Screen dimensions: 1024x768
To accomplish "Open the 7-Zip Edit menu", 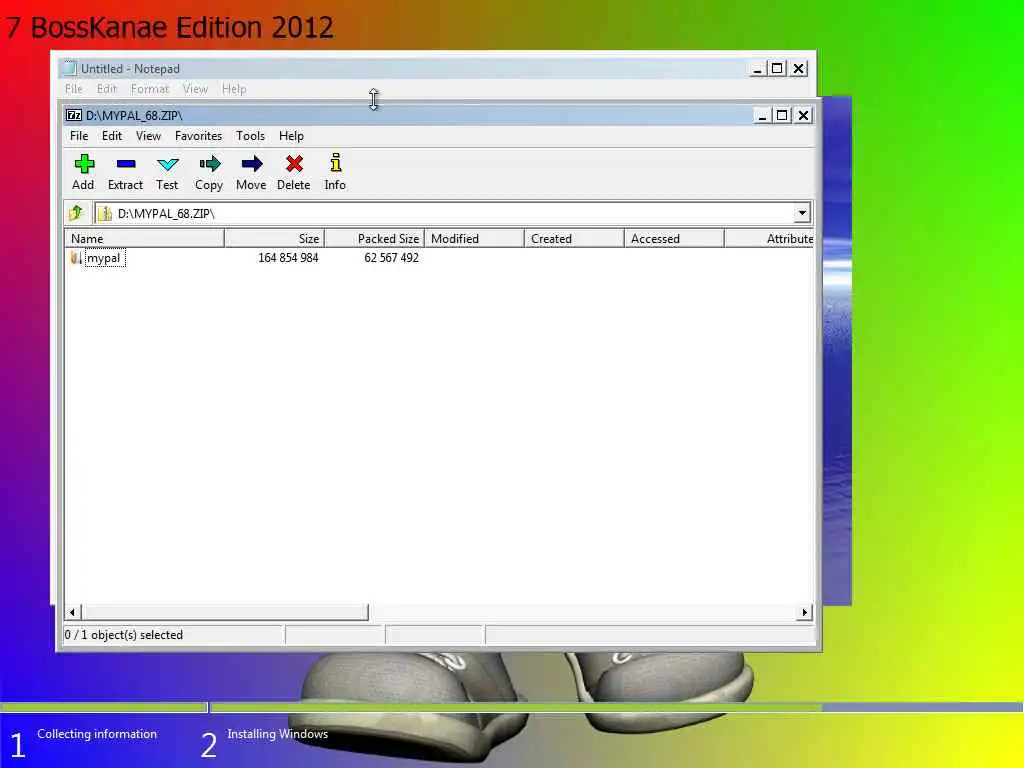I will 112,136.
